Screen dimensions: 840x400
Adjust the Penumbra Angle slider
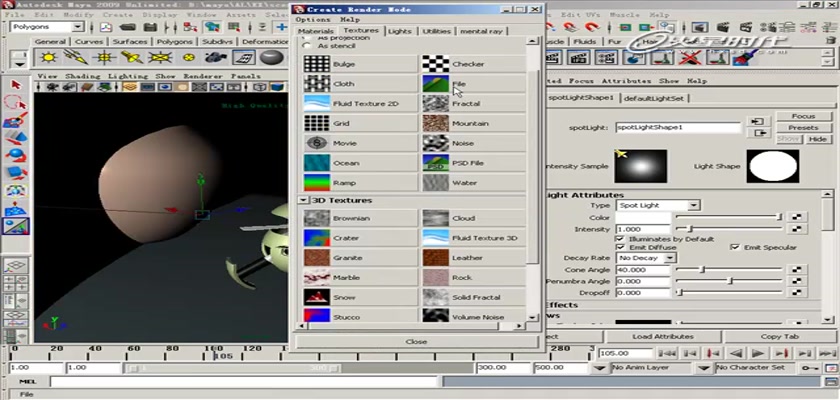coord(729,282)
